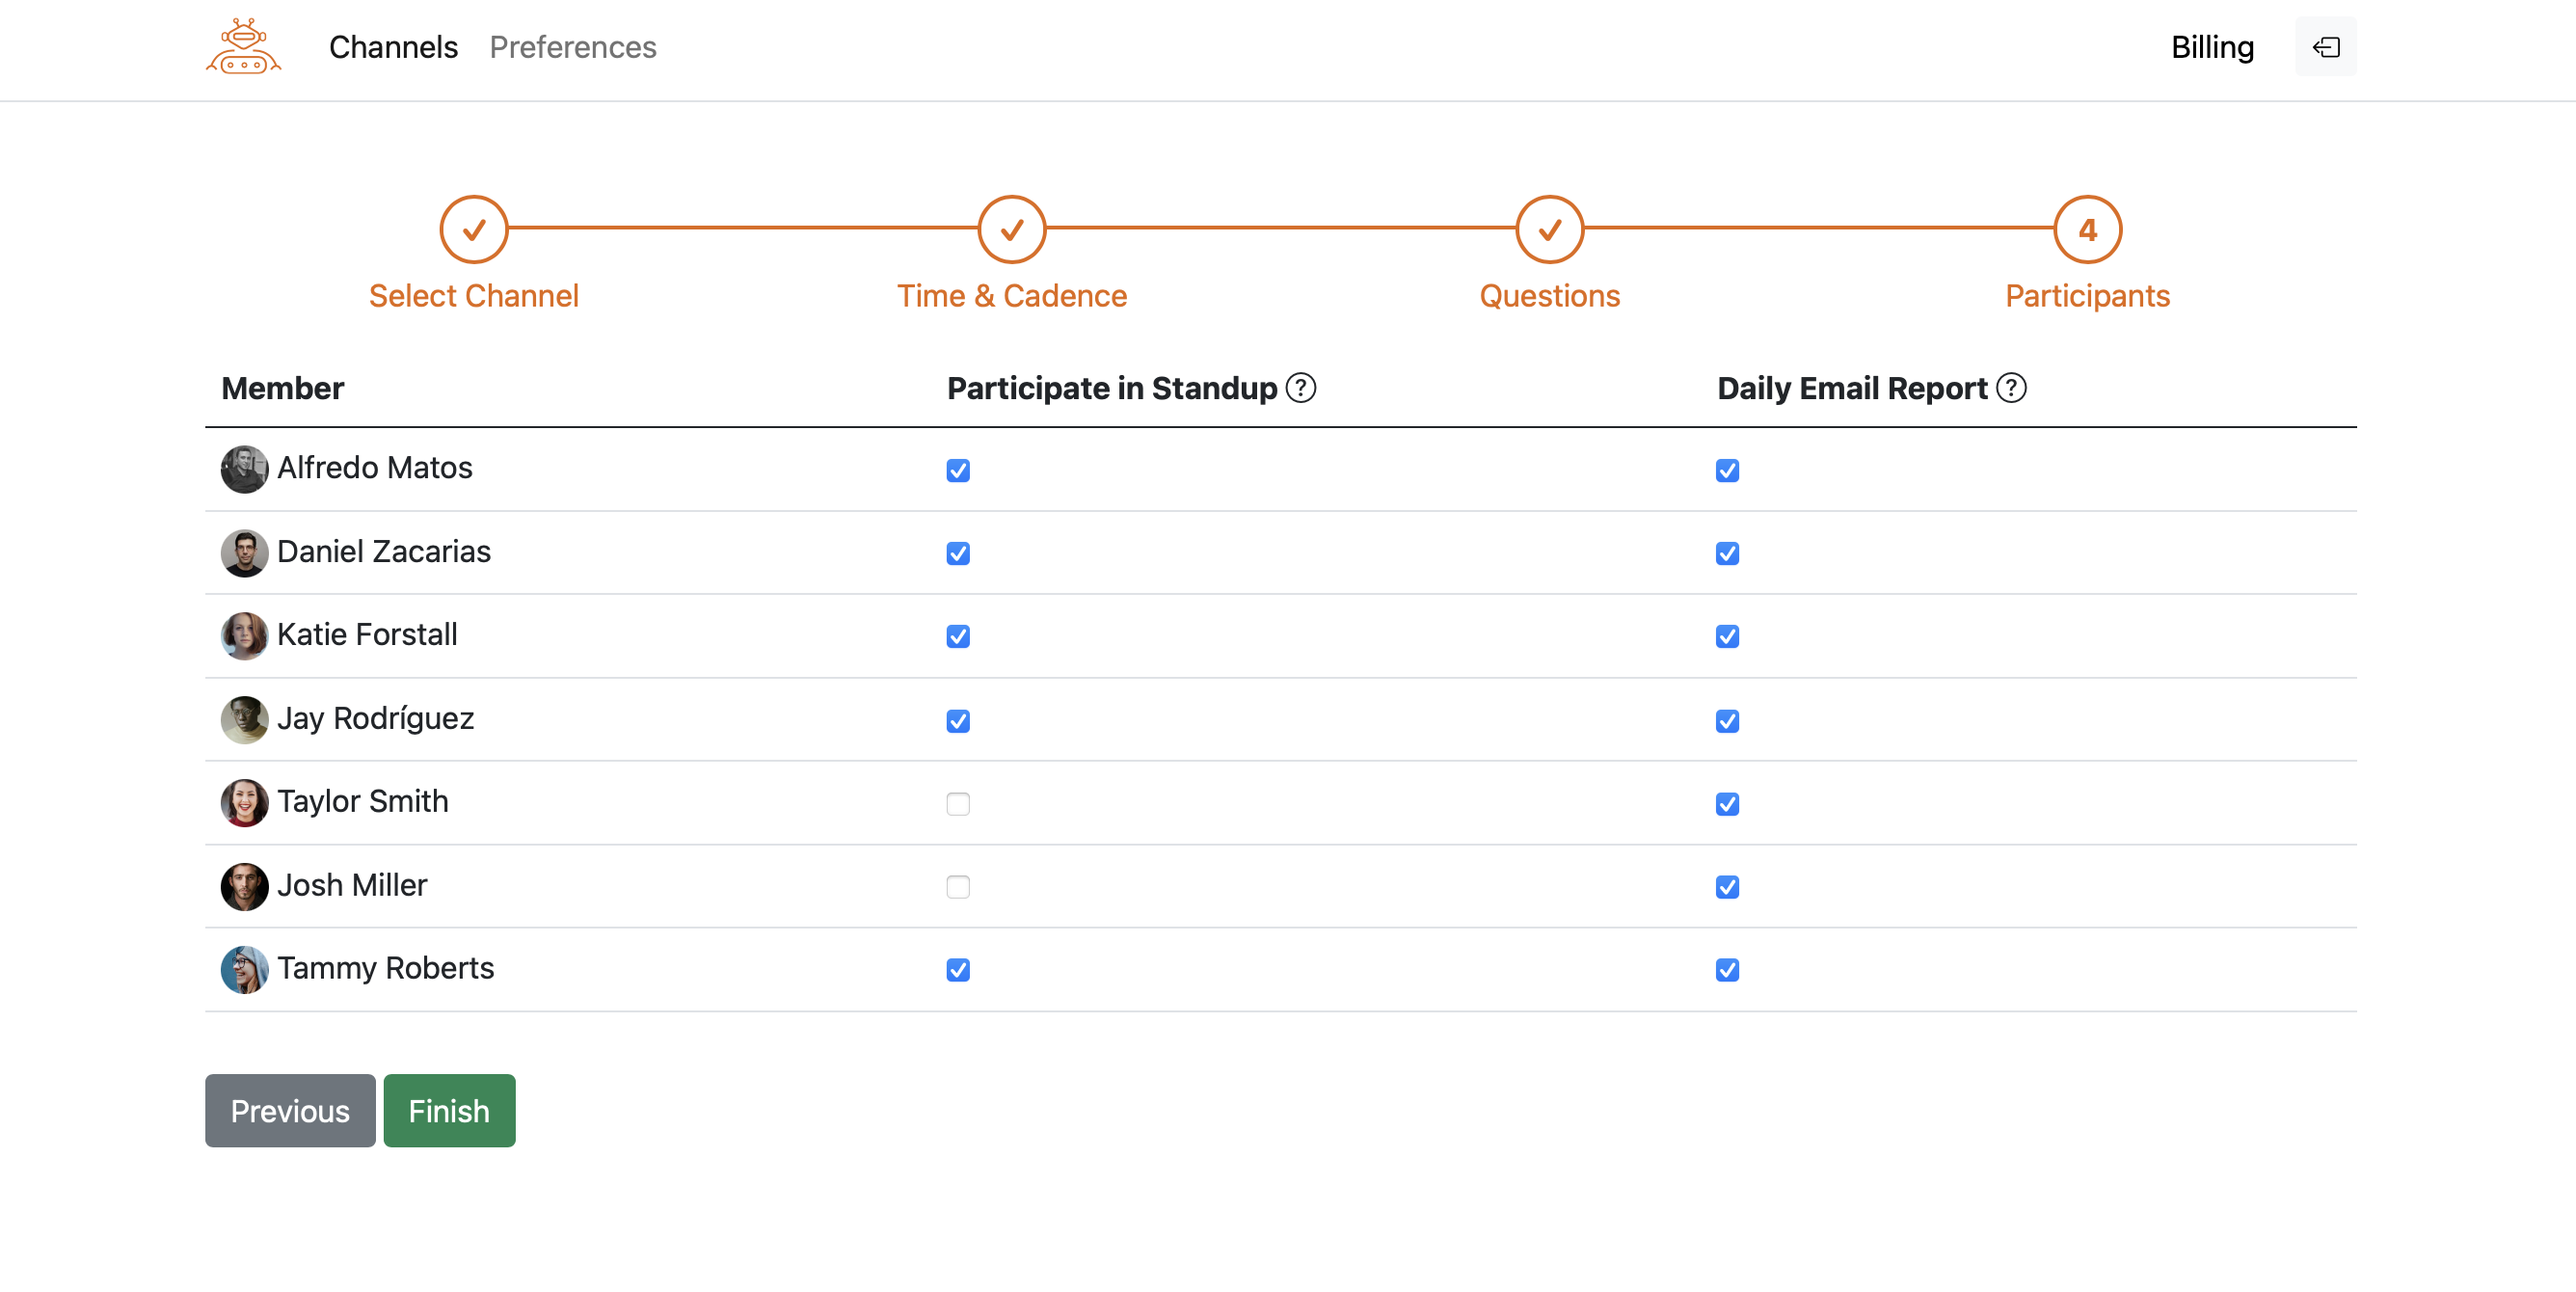Viewport: 2576px width, 1292px height.
Task: Select step 4 Participants circle
Action: point(2087,230)
